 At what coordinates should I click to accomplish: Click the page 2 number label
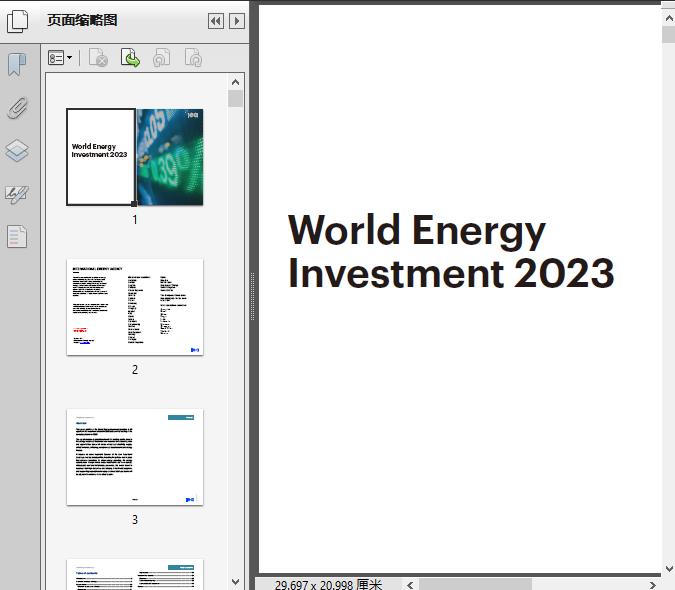[135, 370]
